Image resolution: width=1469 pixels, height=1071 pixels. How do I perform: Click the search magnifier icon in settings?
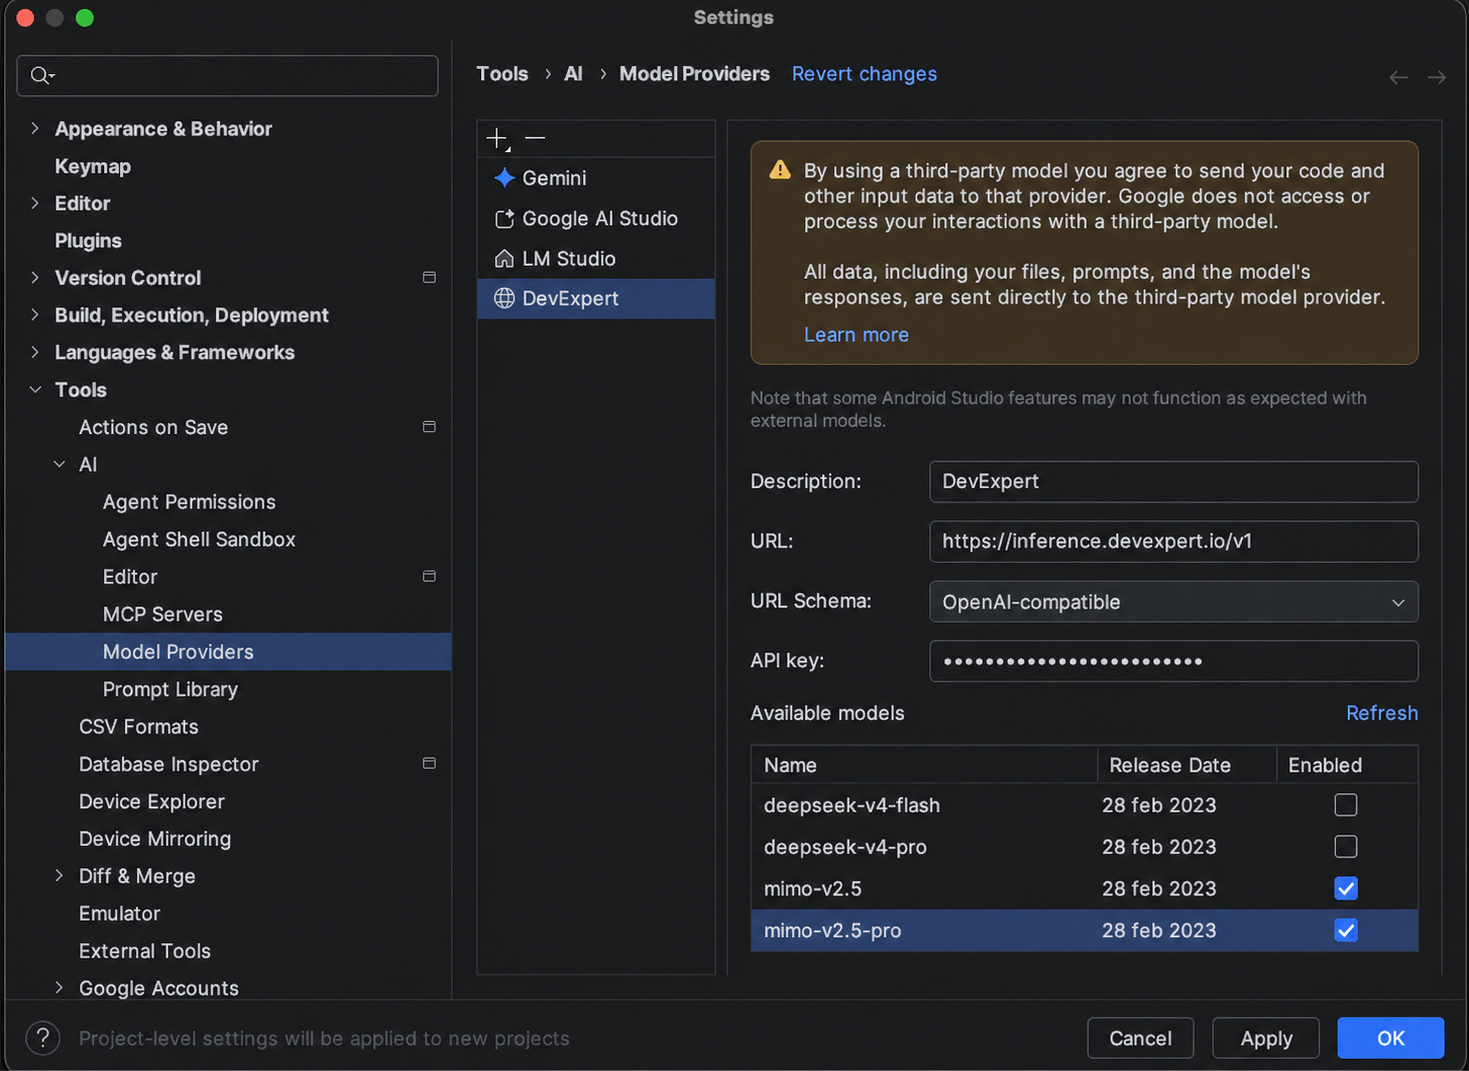(x=42, y=75)
